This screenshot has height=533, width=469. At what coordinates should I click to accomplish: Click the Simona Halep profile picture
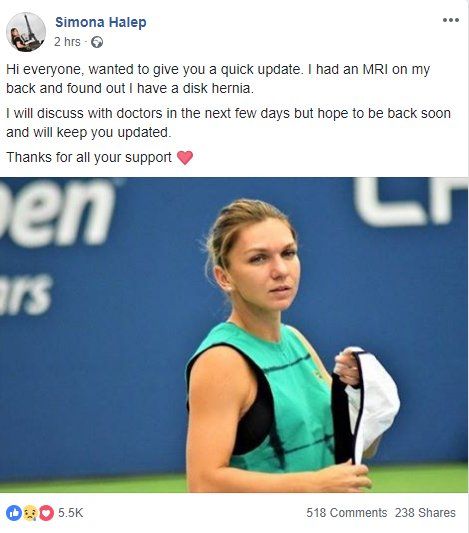click(x=26, y=32)
